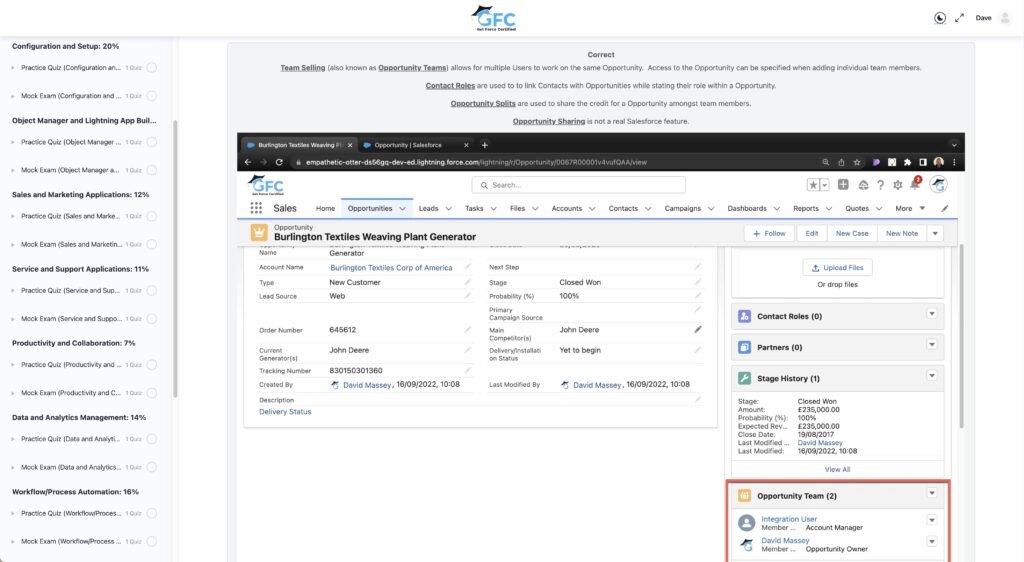Click the Partners panel icon
The height and width of the screenshot is (562, 1024).
pos(744,347)
